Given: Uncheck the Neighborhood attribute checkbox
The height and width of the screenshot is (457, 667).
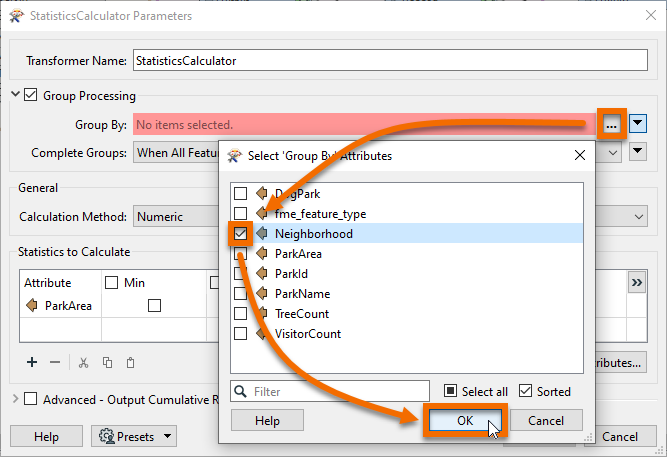Looking at the screenshot, I should [x=240, y=233].
